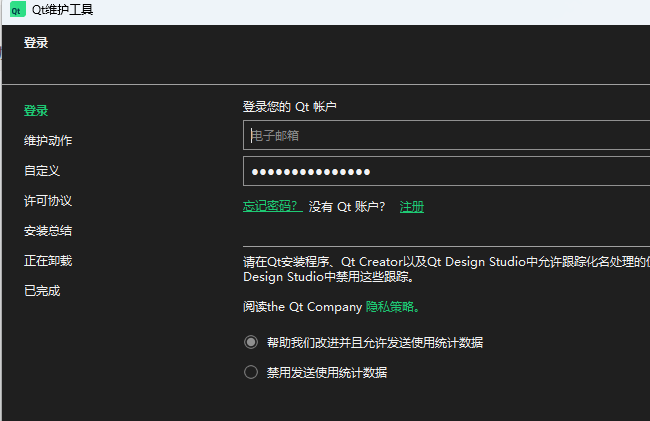The image size is (650, 421).
Task: Click the password field with dots
Action: click(x=446, y=171)
